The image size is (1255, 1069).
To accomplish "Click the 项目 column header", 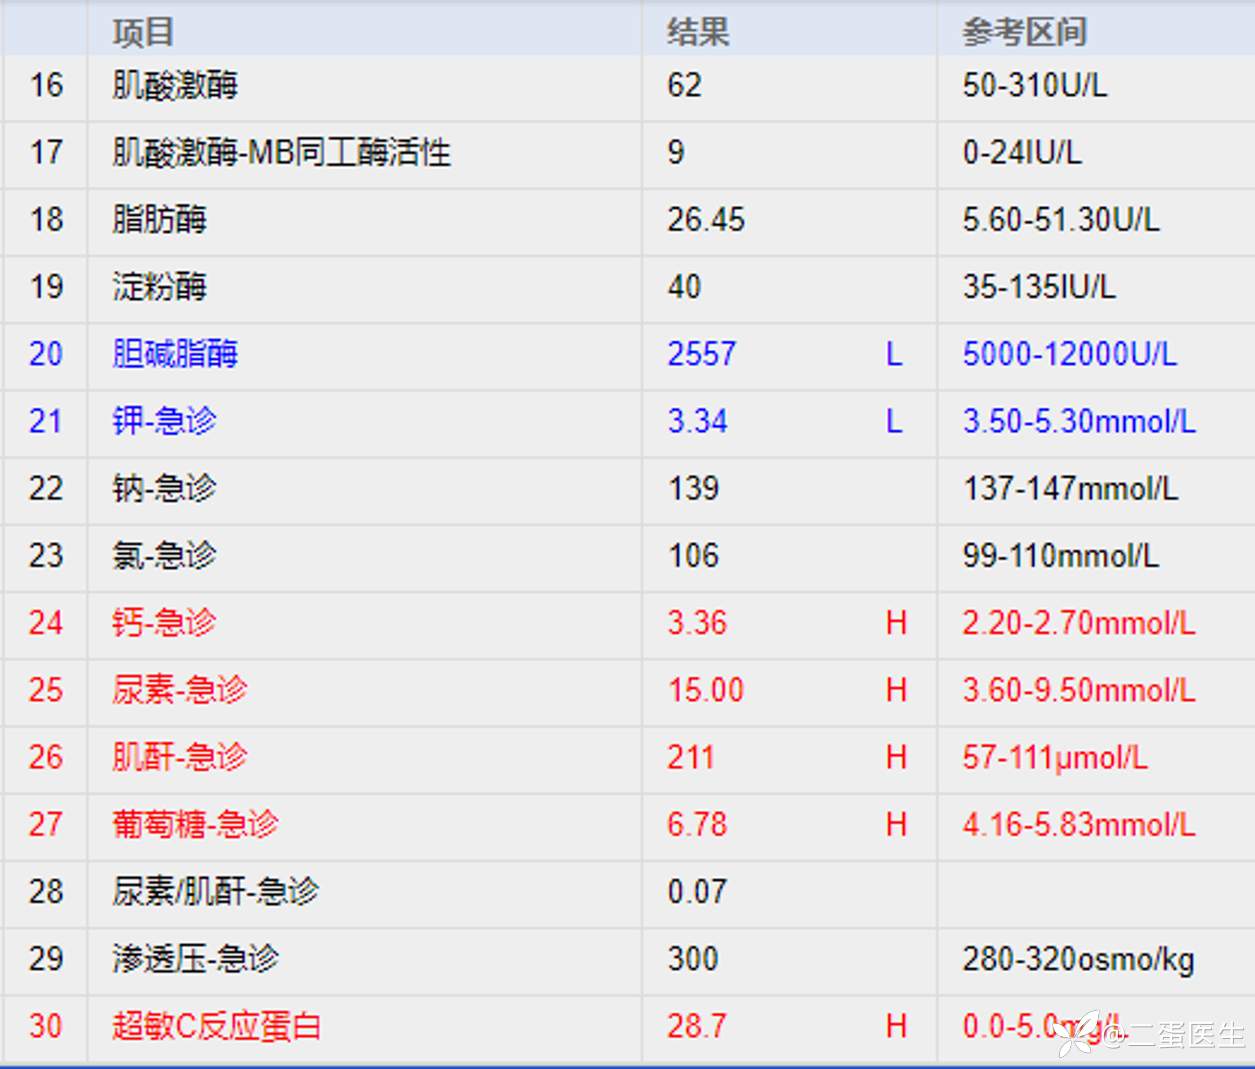I will point(143,32).
